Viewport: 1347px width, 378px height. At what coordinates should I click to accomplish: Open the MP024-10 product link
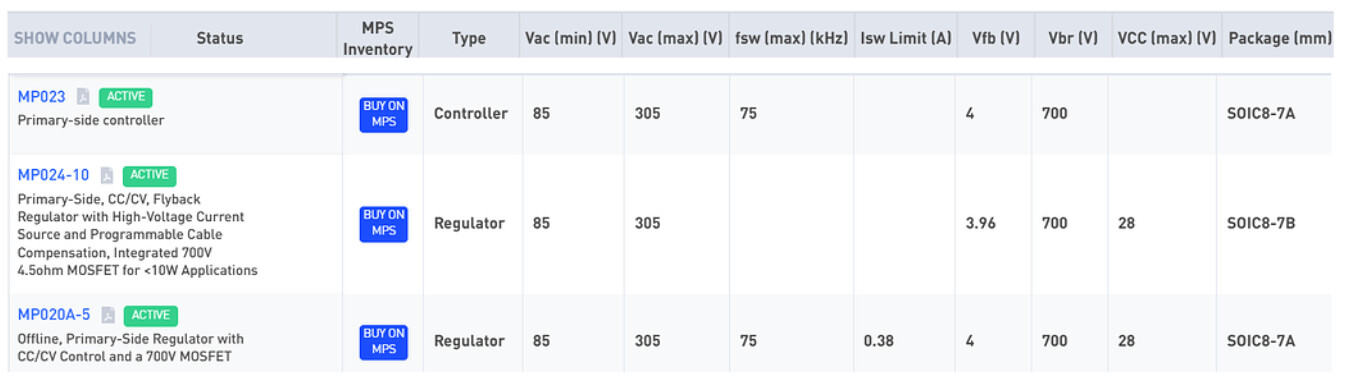54,175
